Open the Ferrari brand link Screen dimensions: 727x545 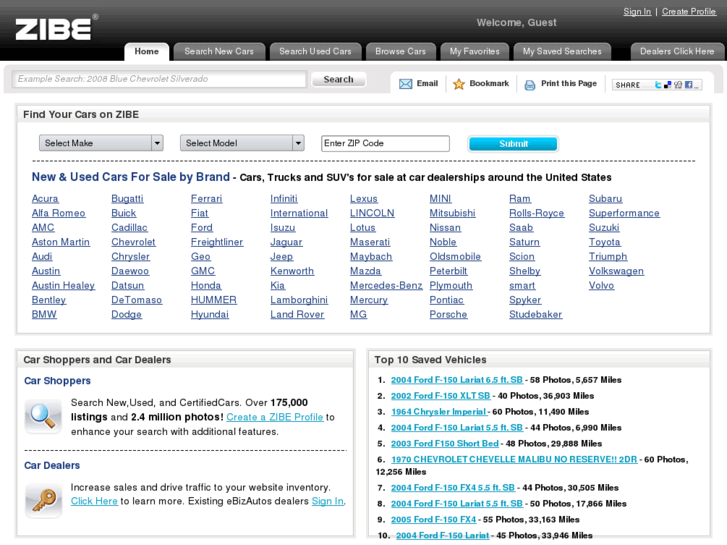(x=207, y=199)
